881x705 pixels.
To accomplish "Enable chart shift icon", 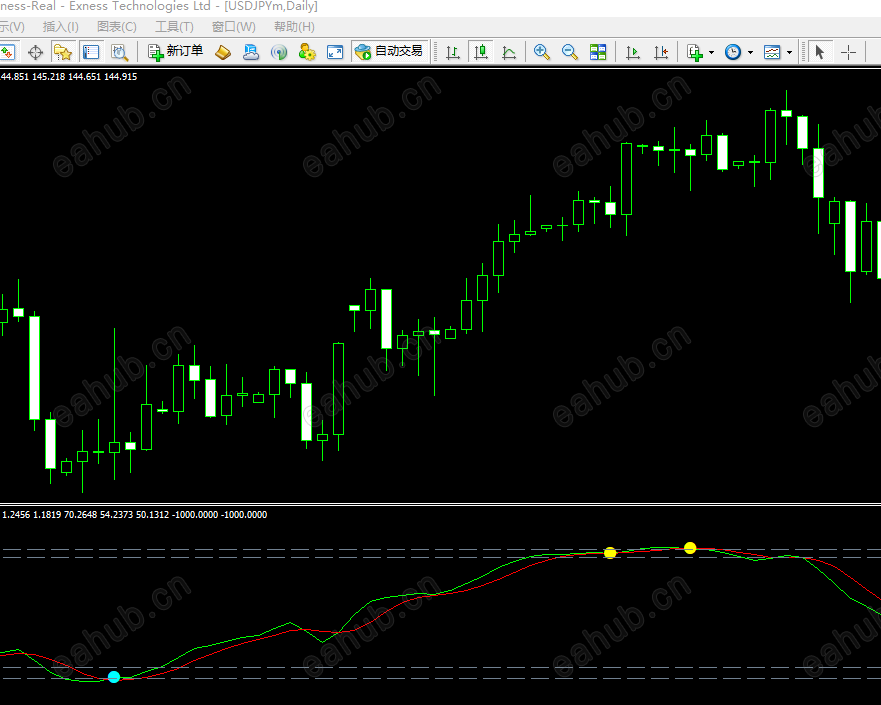I will (661, 52).
